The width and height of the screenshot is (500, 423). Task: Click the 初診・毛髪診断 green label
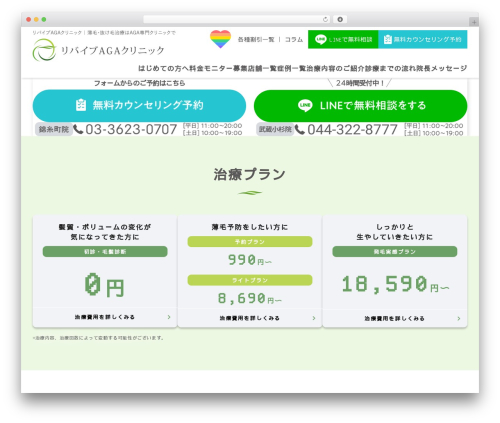tap(105, 252)
